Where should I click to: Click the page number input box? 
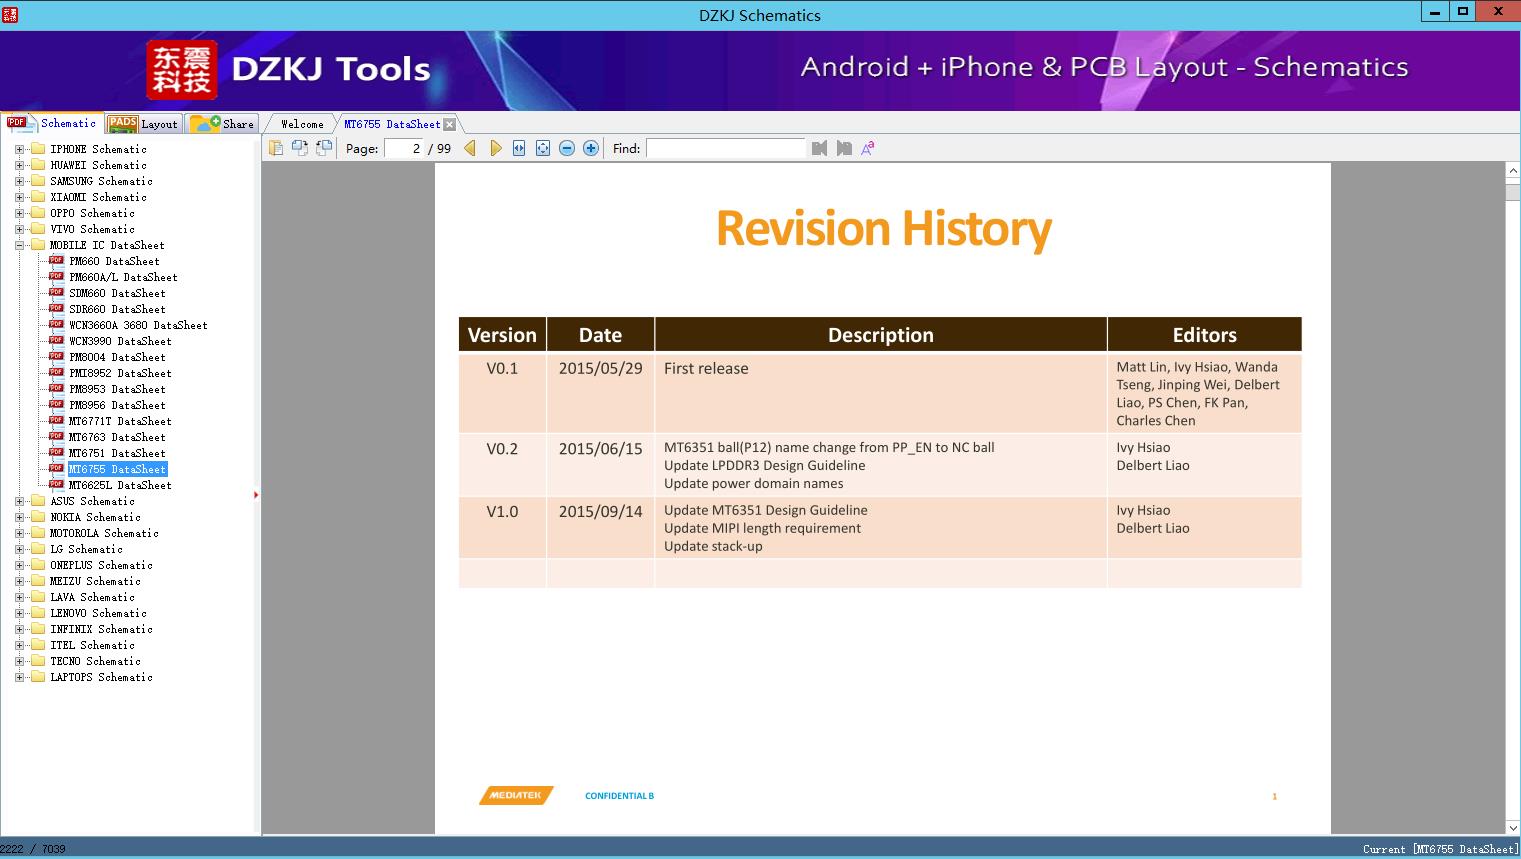(x=404, y=148)
